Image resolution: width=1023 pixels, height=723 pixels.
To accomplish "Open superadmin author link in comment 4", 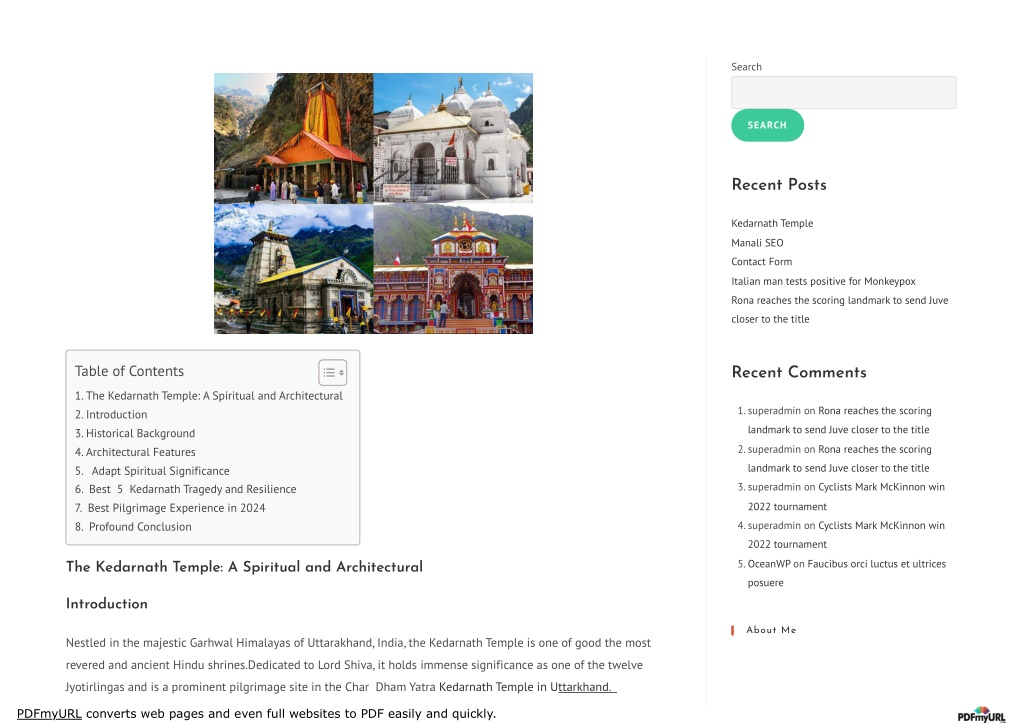I will (x=774, y=525).
